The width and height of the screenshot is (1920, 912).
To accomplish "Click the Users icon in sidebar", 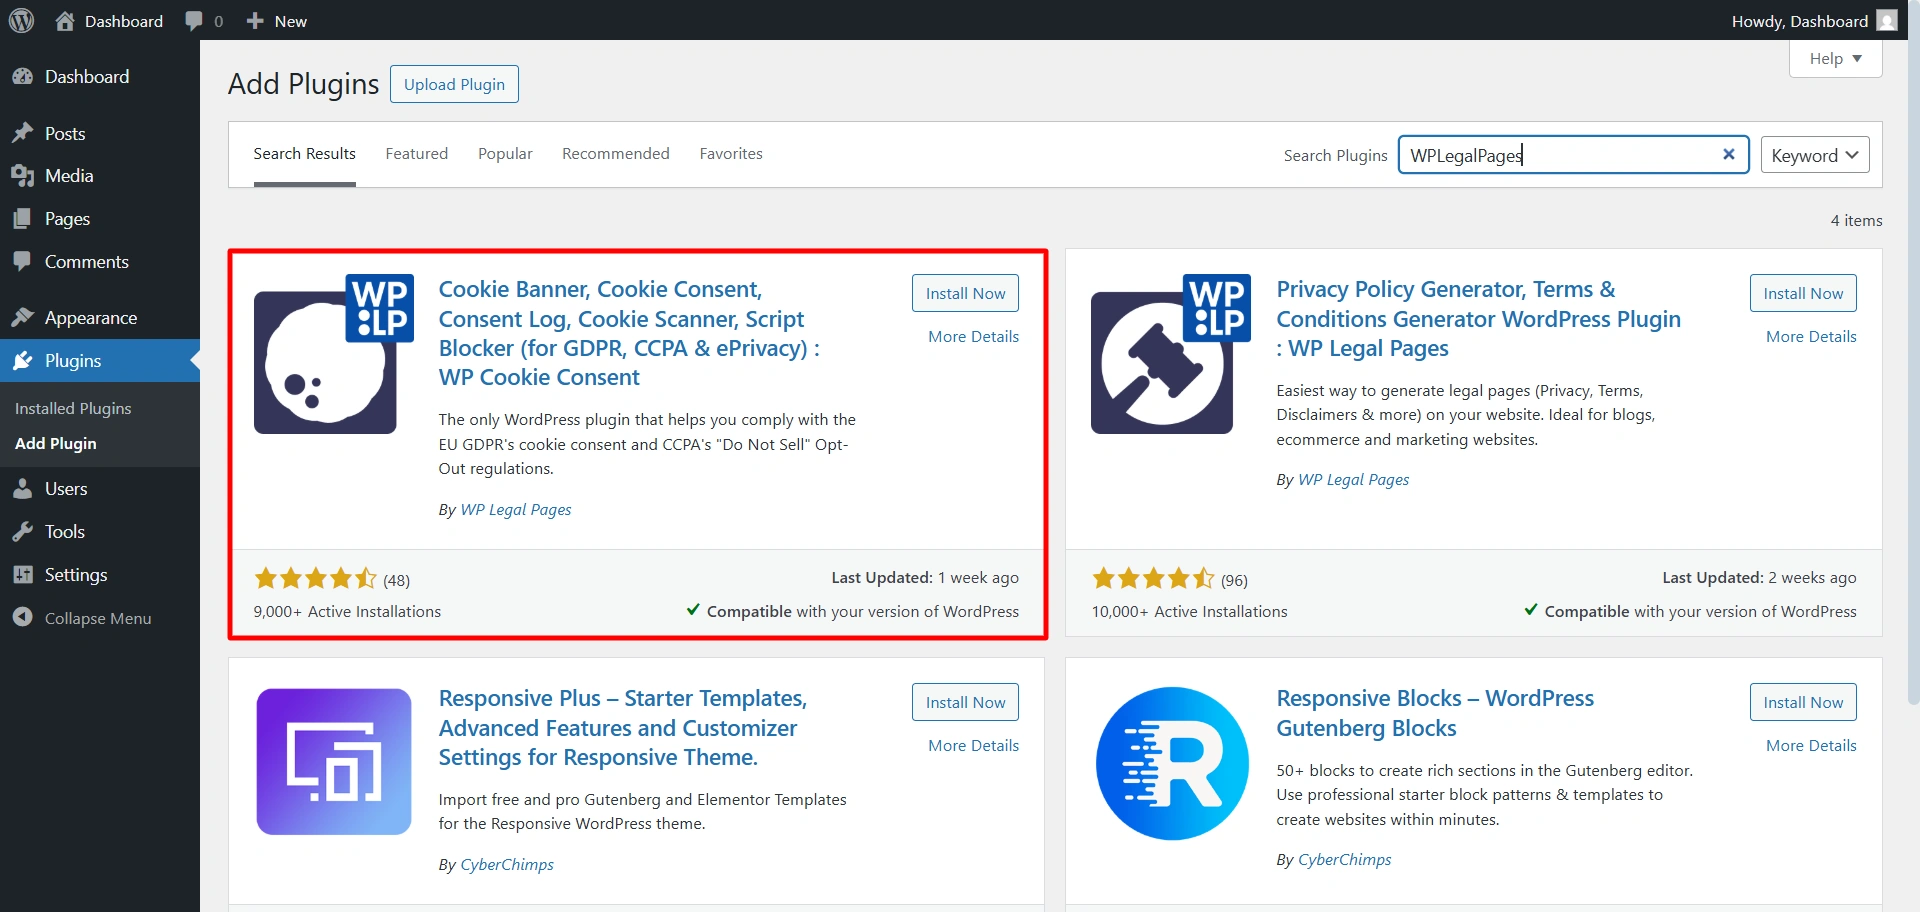I will point(24,488).
